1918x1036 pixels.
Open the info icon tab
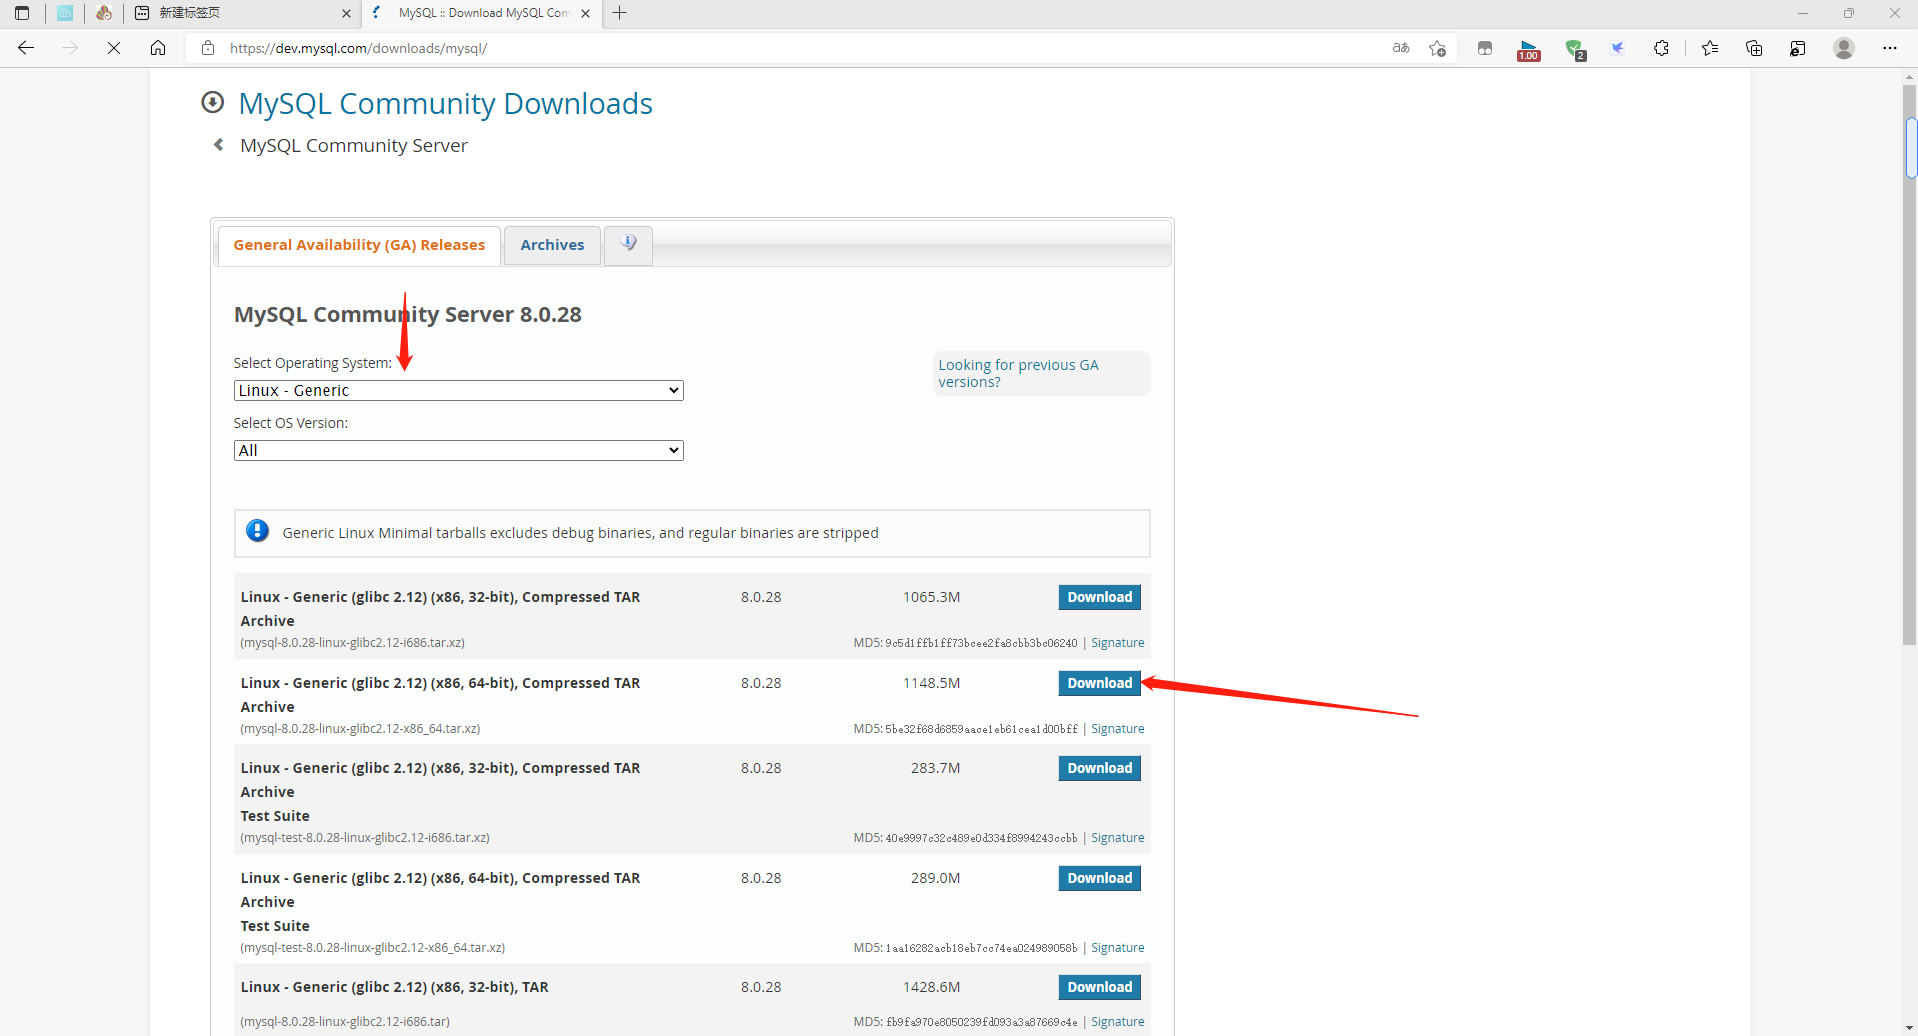[628, 244]
